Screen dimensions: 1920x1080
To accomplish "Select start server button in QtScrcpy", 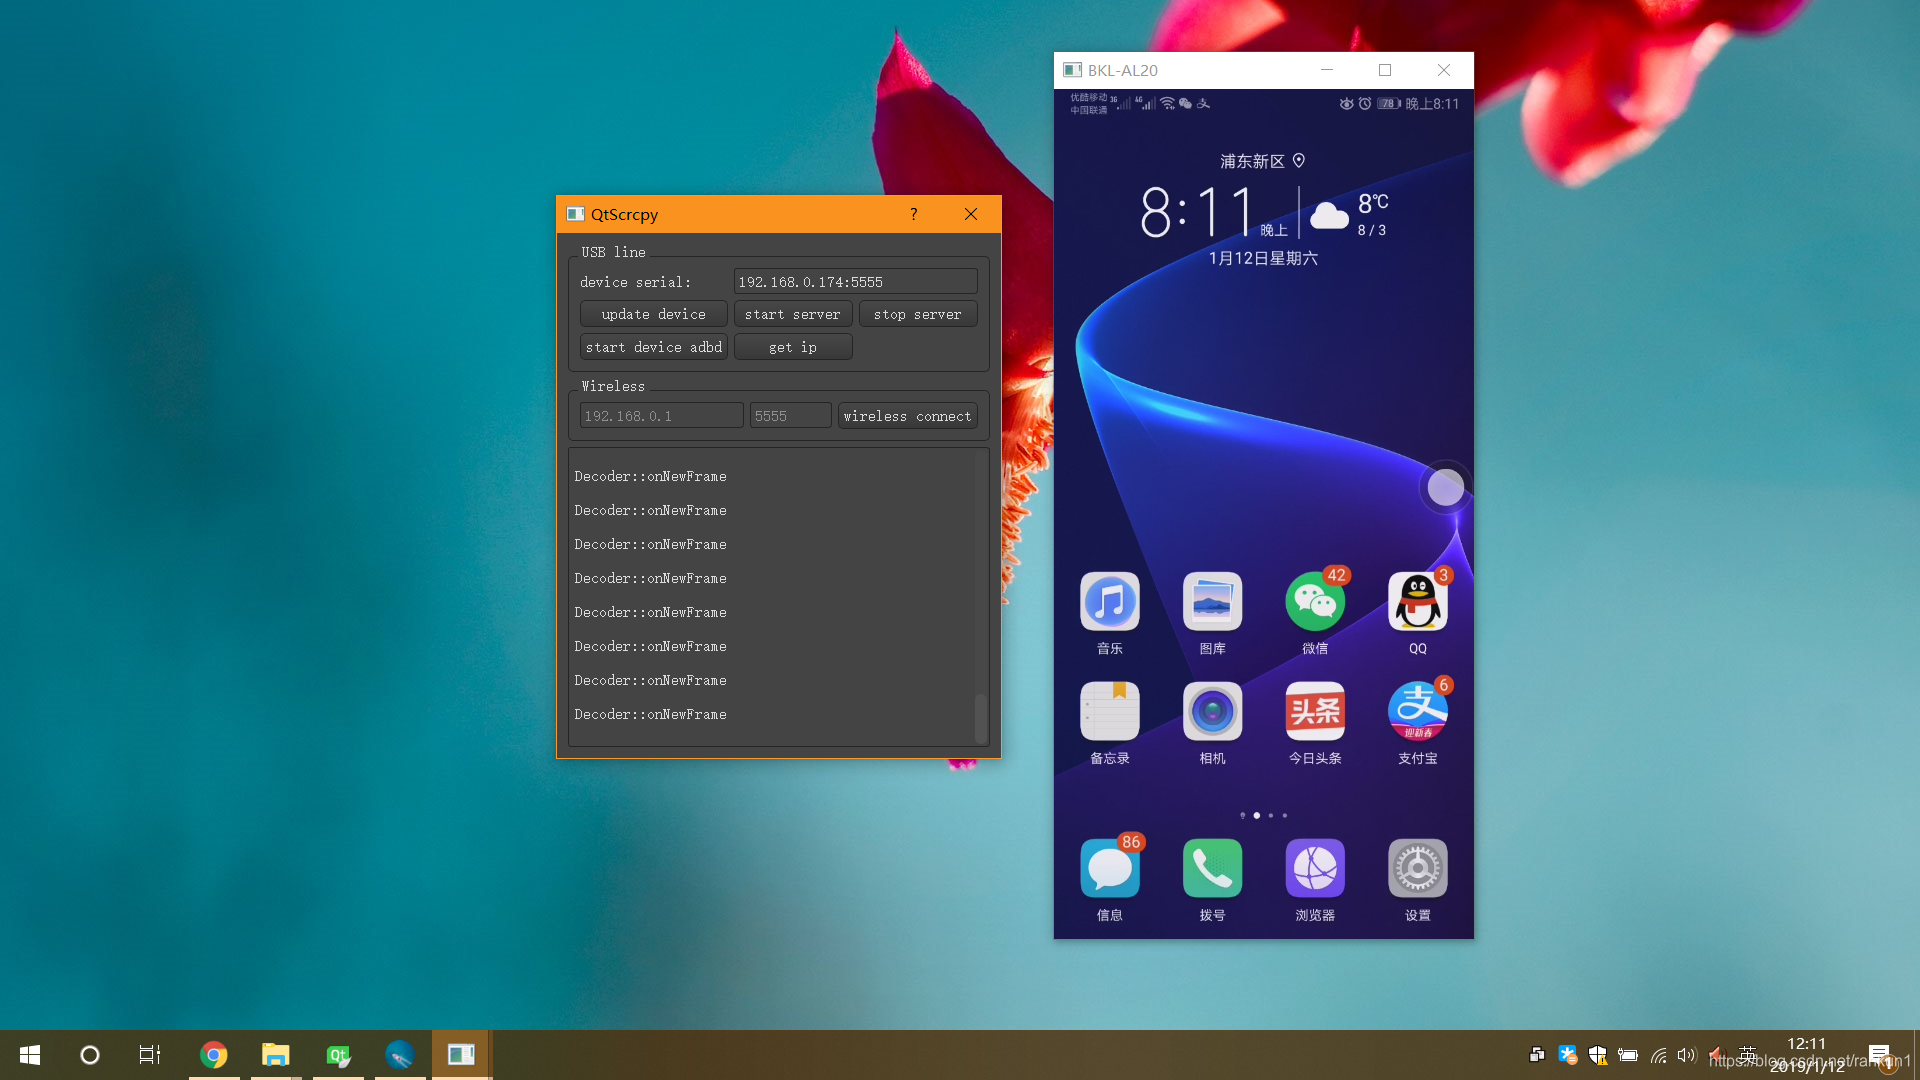I will [793, 314].
